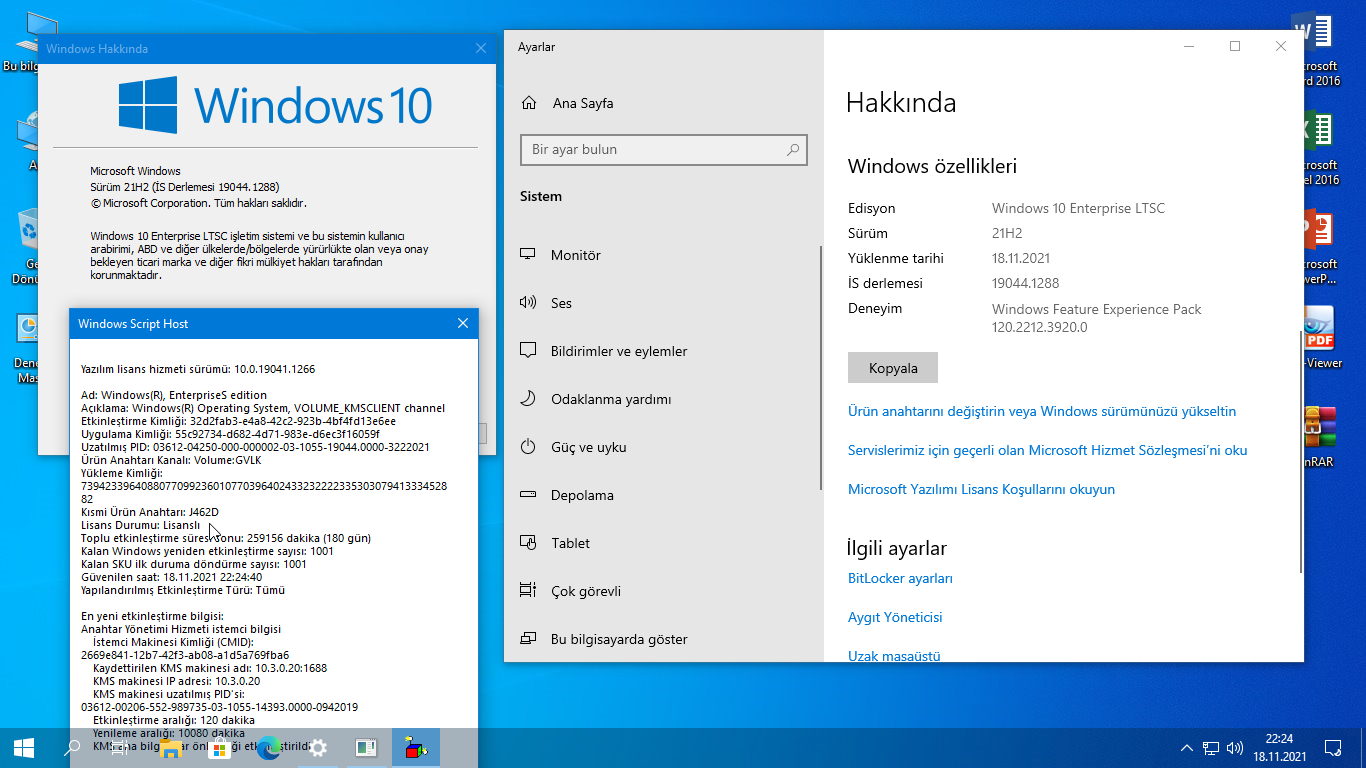Click inside 'Bir ayar bulun' search field
The height and width of the screenshot is (768, 1366).
[664, 150]
